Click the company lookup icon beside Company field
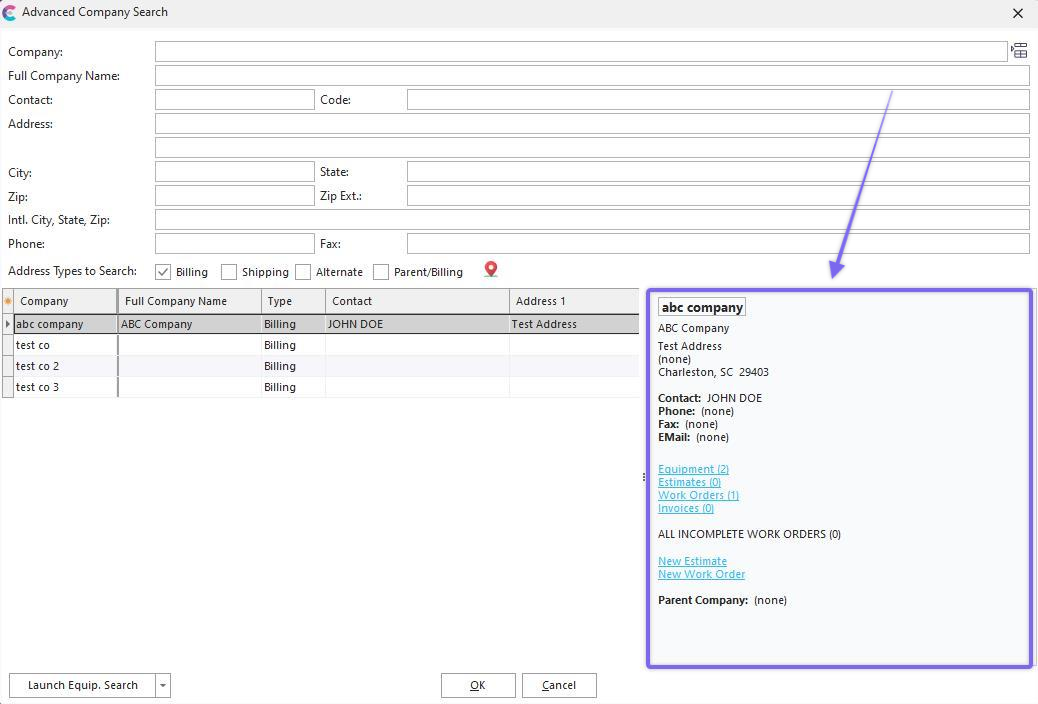The width and height of the screenshot is (1038, 704). click(1019, 51)
